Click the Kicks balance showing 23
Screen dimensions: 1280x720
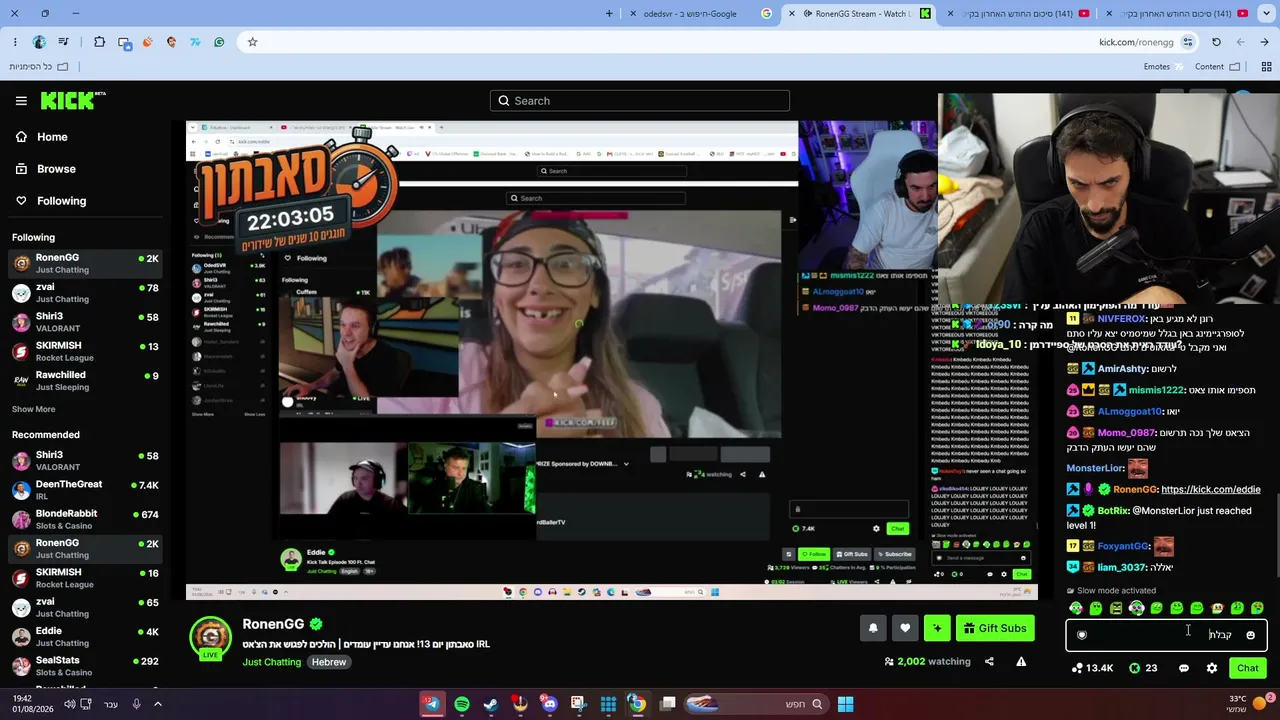(x=1143, y=668)
